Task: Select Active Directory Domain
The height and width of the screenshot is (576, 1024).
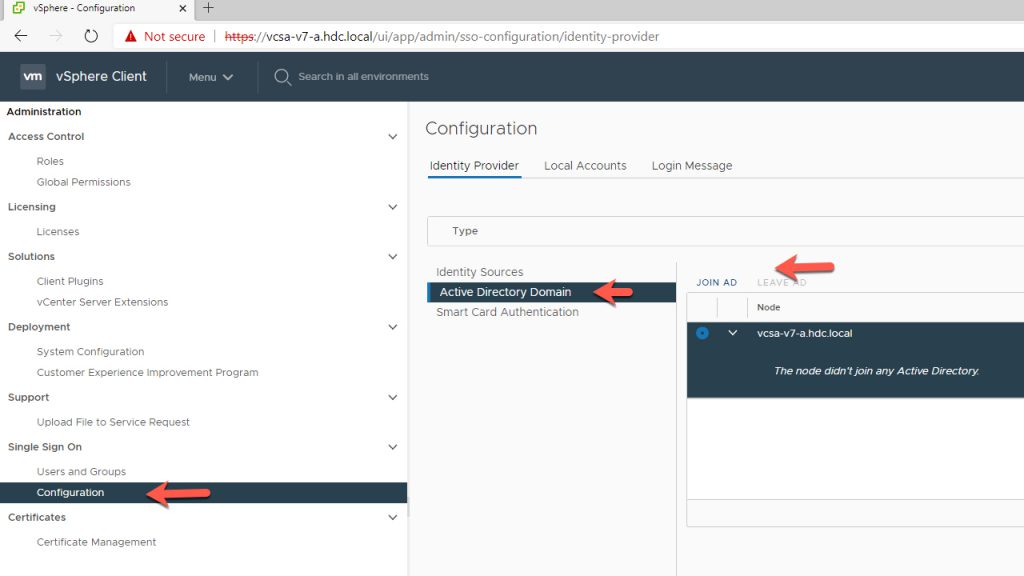Action: click(x=551, y=292)
